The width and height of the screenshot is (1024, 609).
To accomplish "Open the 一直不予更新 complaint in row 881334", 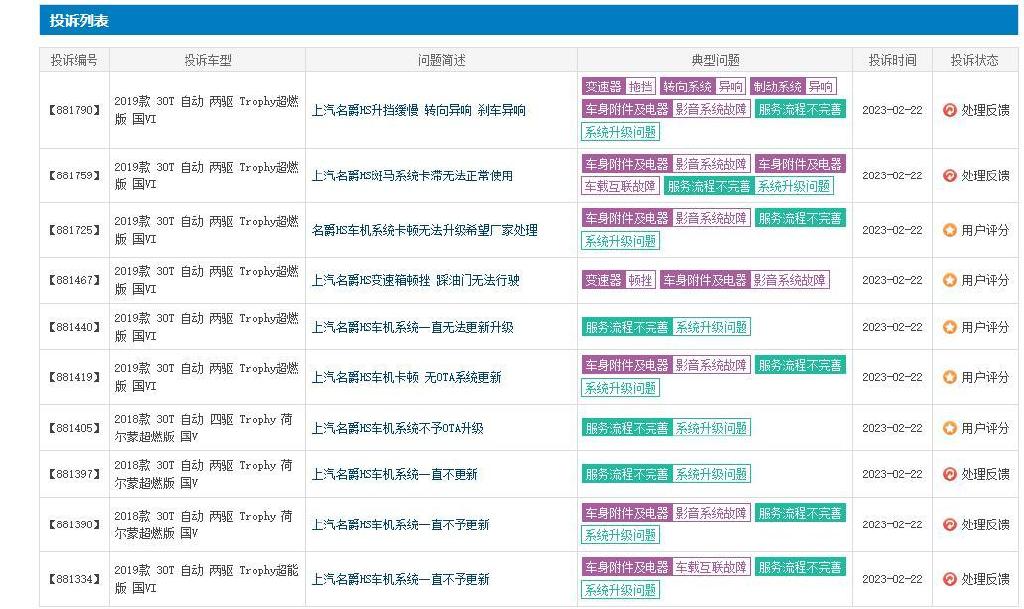I will pos(400,579).
